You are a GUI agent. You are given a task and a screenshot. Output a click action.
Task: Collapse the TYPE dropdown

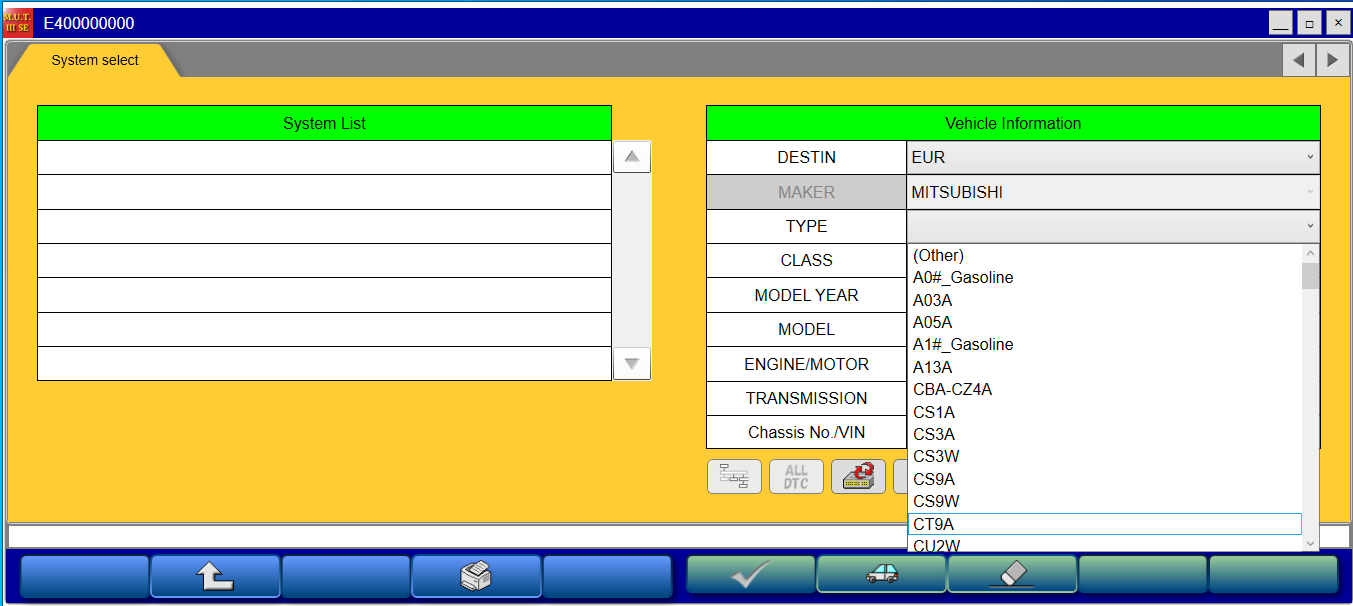click(x=1113, y=226)
